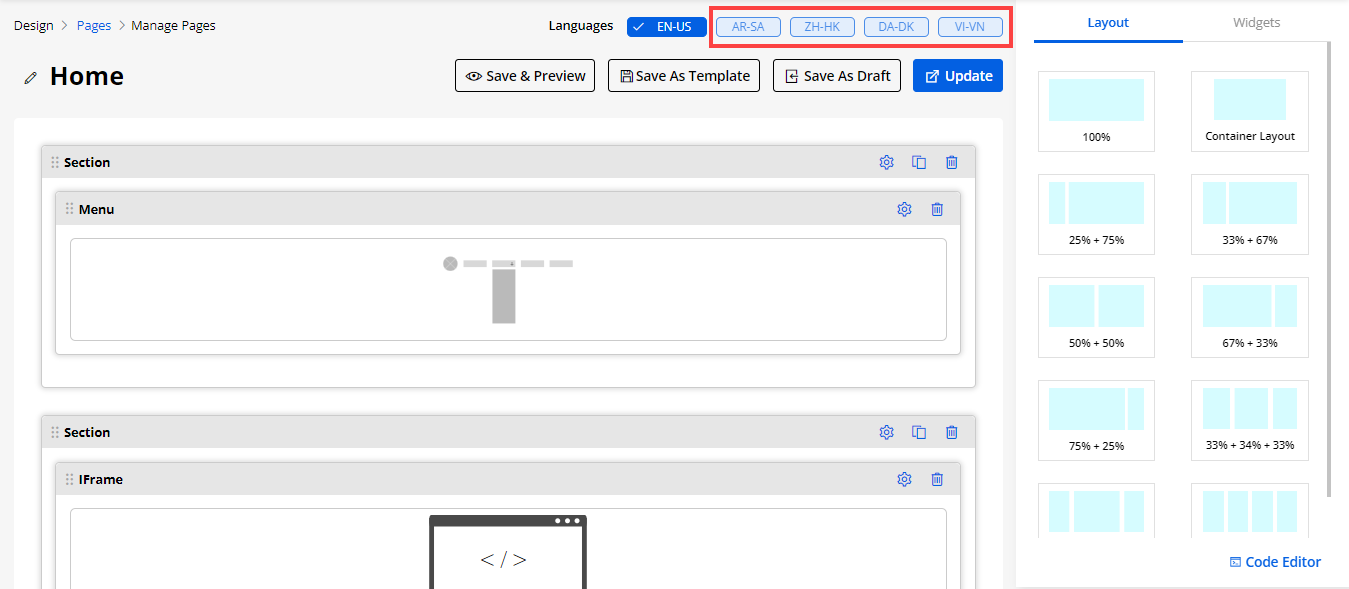Screen dimensions: 1349x589
Task: Select the EN-US language toggle
Action: 667,27
